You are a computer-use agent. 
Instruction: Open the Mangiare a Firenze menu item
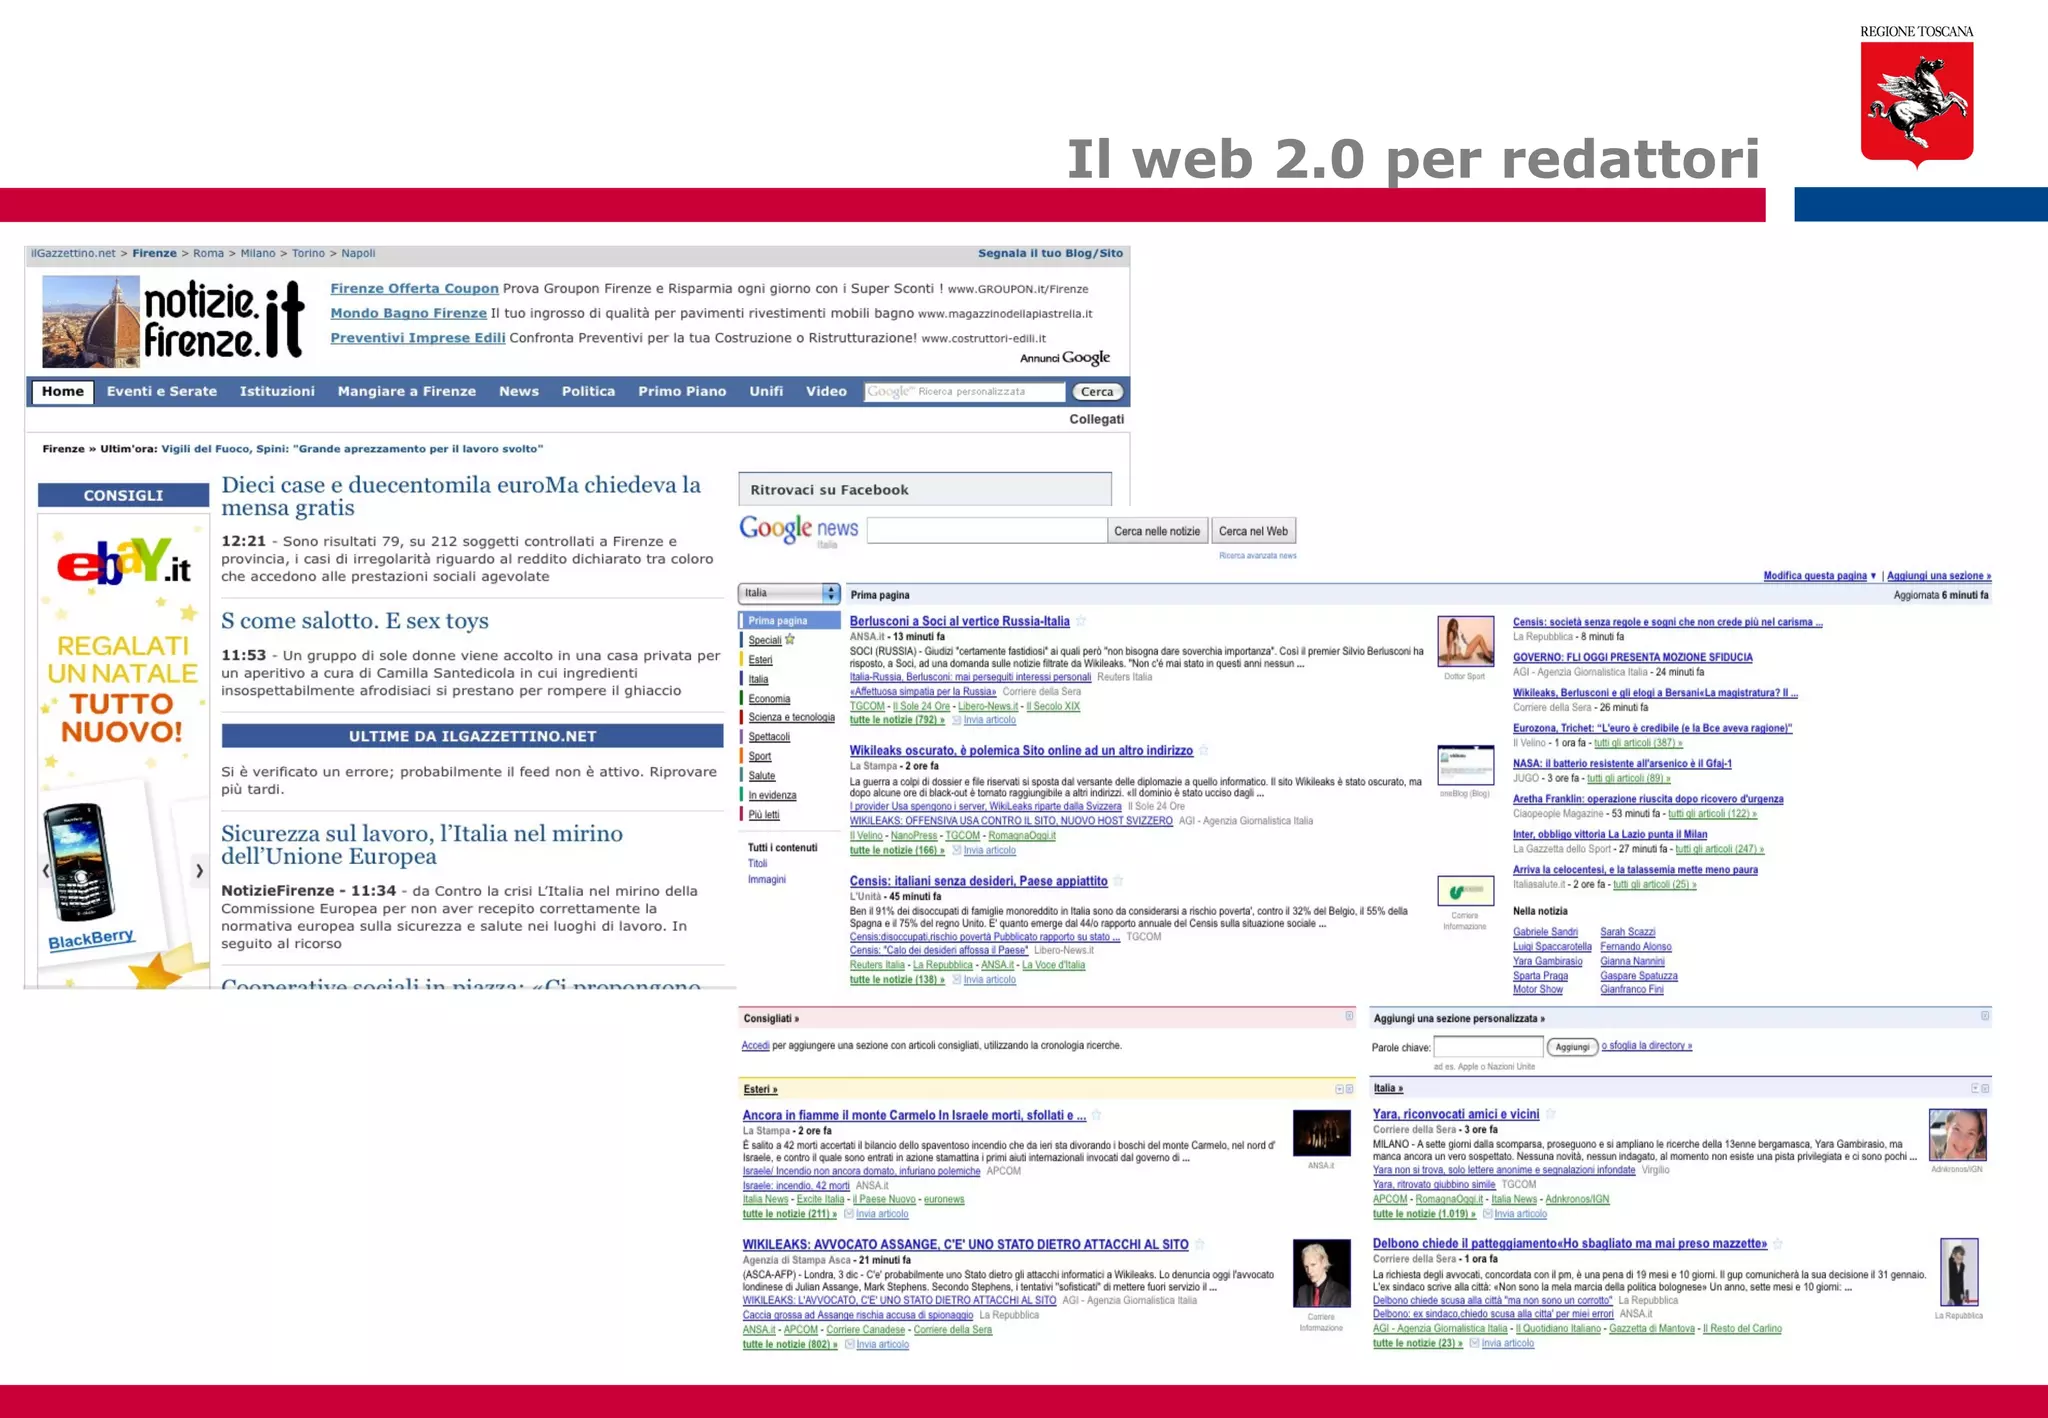coord(407,392)
